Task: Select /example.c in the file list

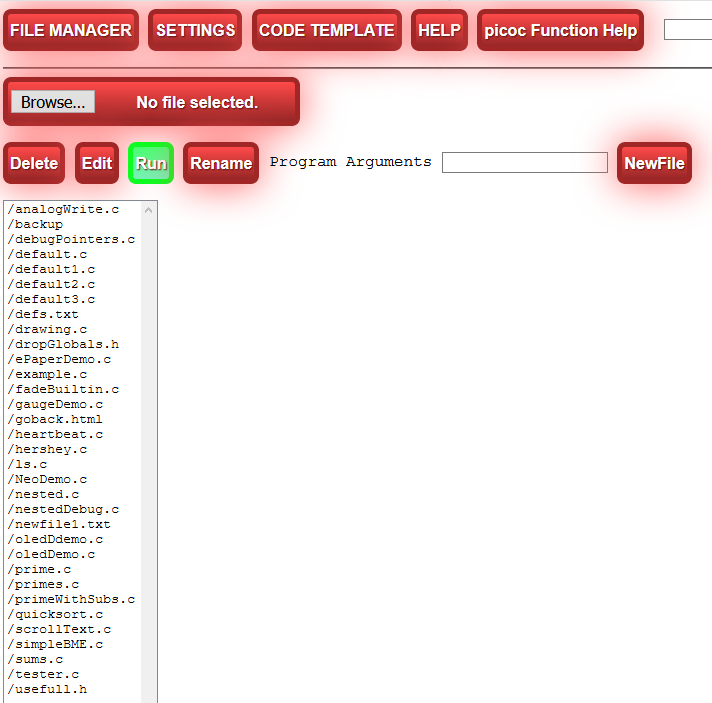Action: (x=73, y=374)
